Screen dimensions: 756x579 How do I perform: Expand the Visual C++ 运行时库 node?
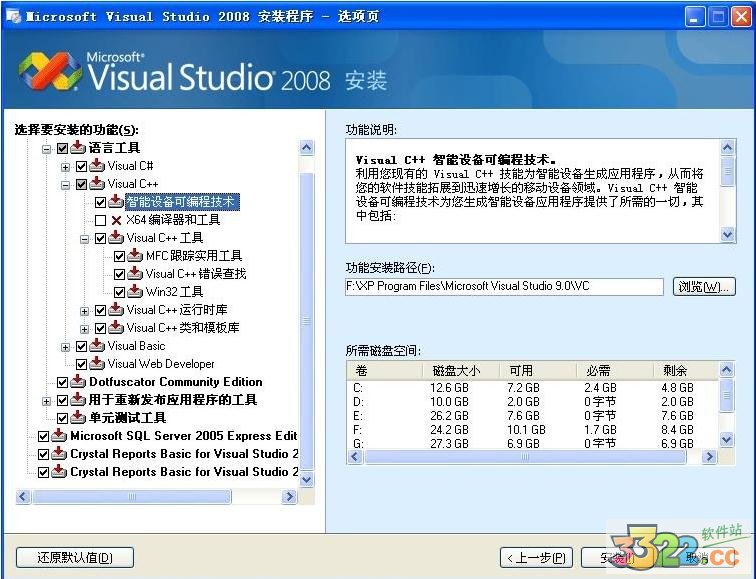point(84,311)
